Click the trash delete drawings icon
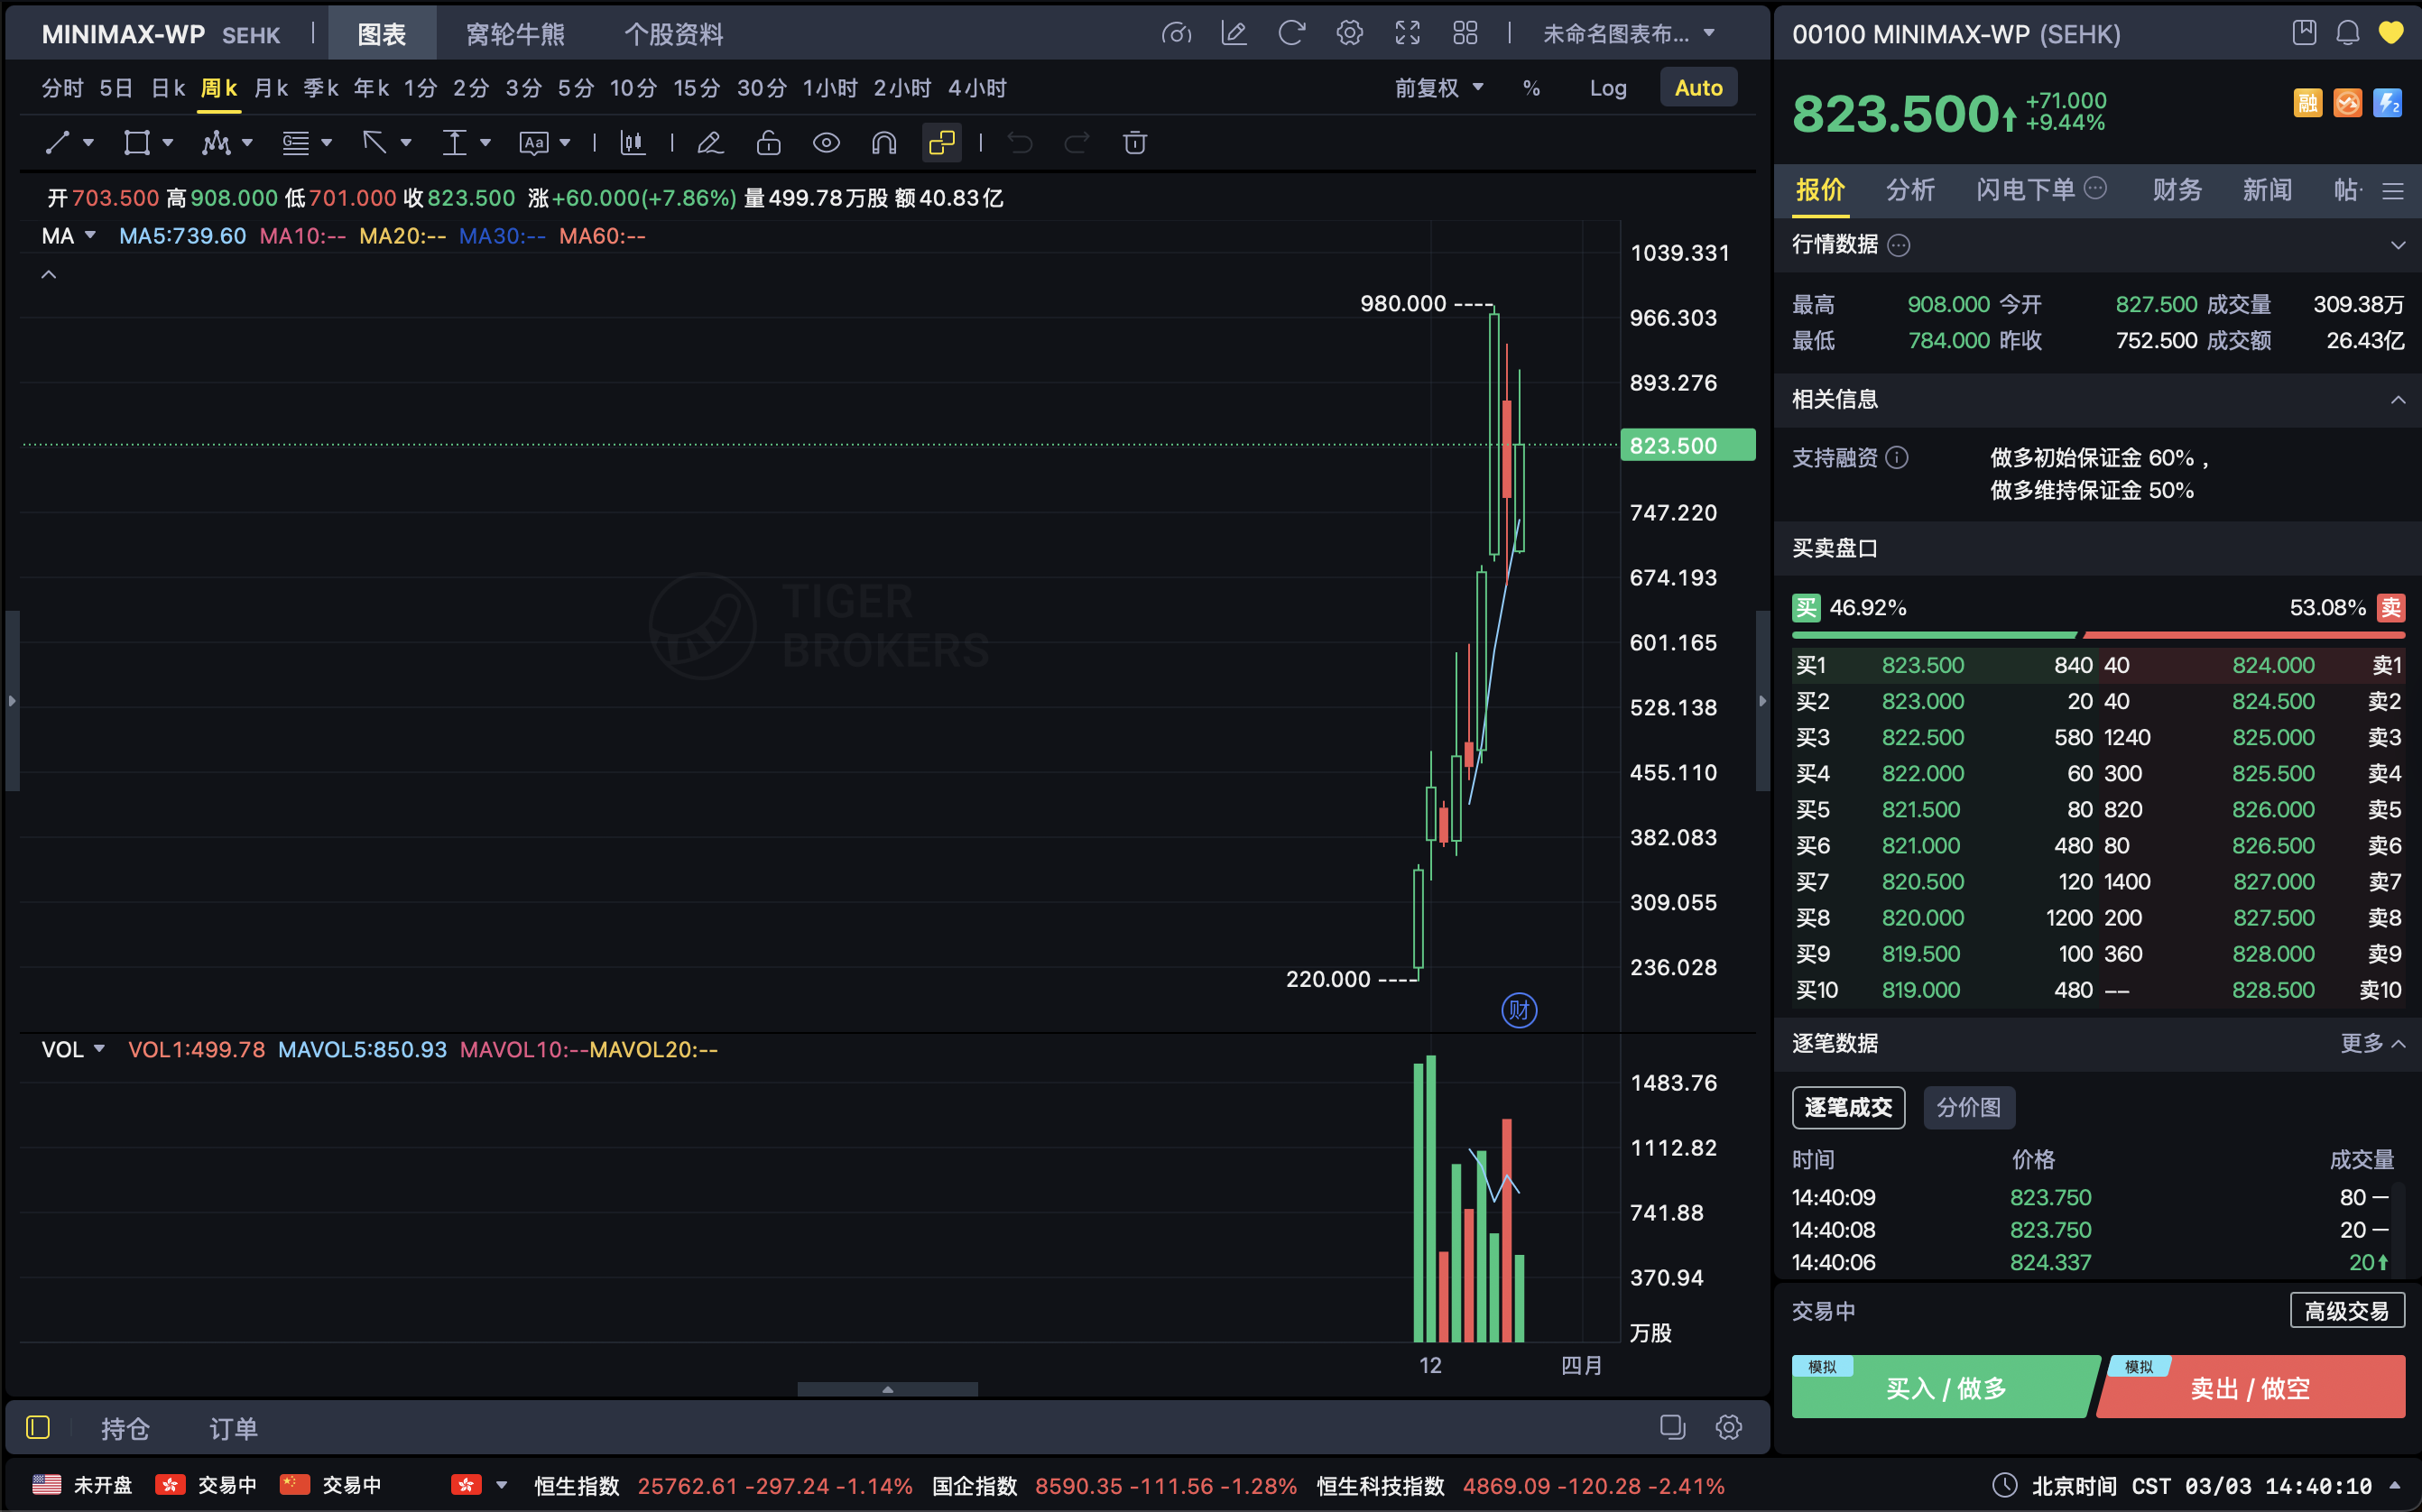The width and height of the screenshot is (2422, 1512). click(1134, 143)
